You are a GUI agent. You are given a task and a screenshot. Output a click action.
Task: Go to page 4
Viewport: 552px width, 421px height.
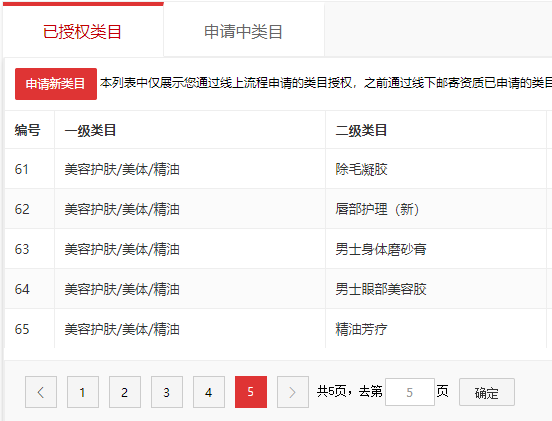pos(209,392)
